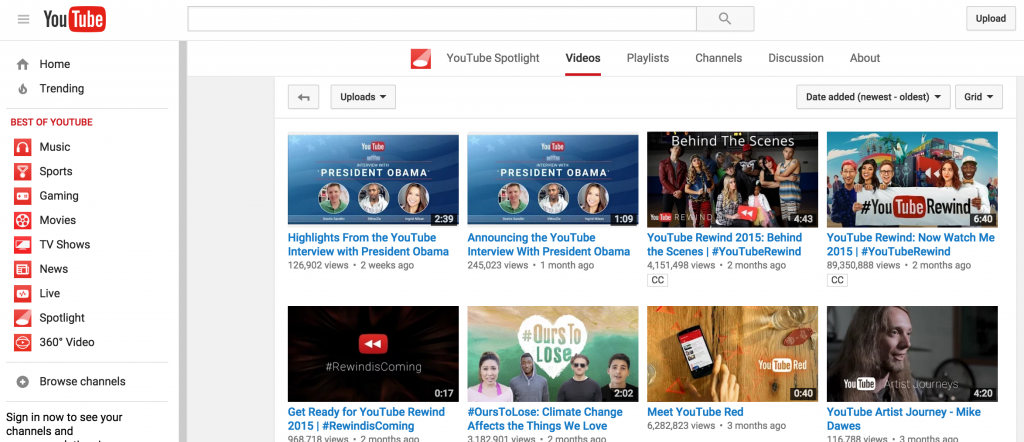Click the YouTube Spotlight channel avatar
This screenshot has width=1024, height=442.
coord(421,59)
